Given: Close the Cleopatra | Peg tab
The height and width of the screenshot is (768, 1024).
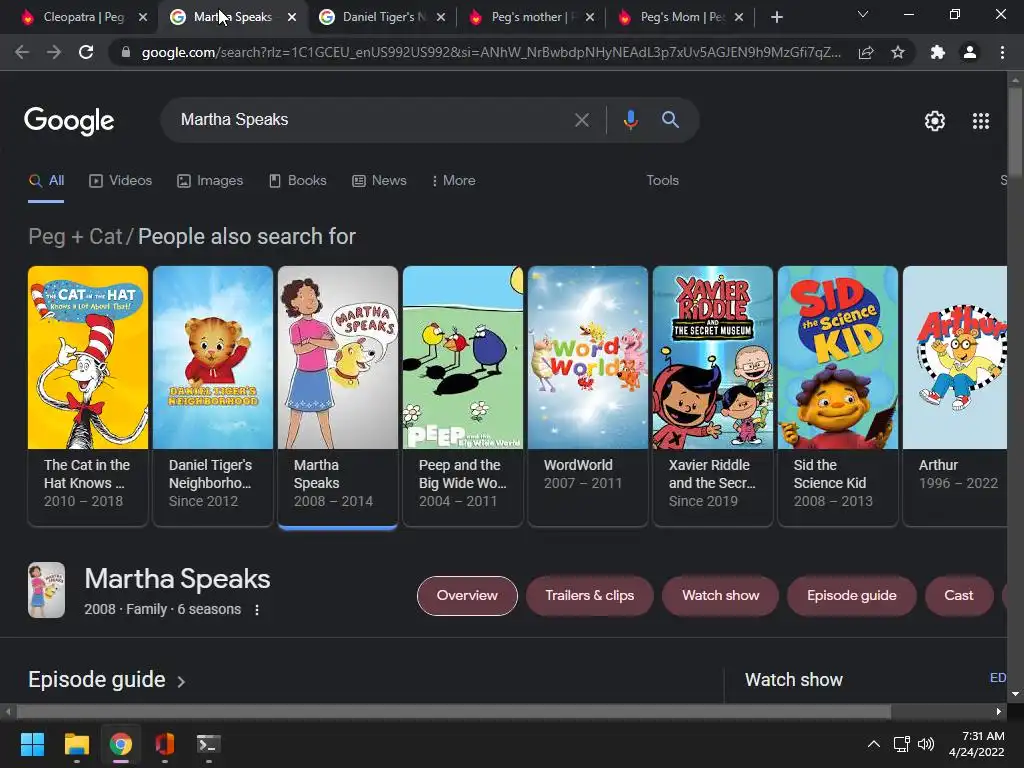Looking at the screenshot, I should [143, 17].
